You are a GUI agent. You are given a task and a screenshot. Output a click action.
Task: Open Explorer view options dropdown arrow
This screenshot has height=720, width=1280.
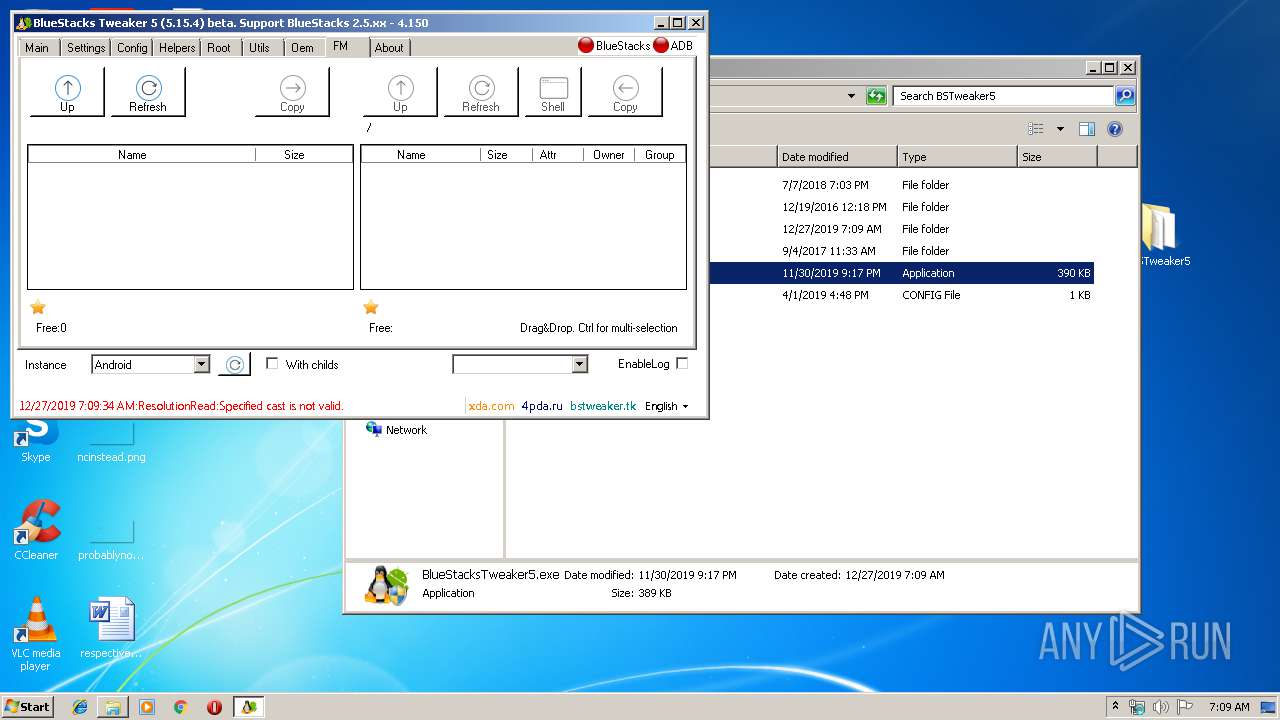pyautogui.click(x=1060, y=129)
